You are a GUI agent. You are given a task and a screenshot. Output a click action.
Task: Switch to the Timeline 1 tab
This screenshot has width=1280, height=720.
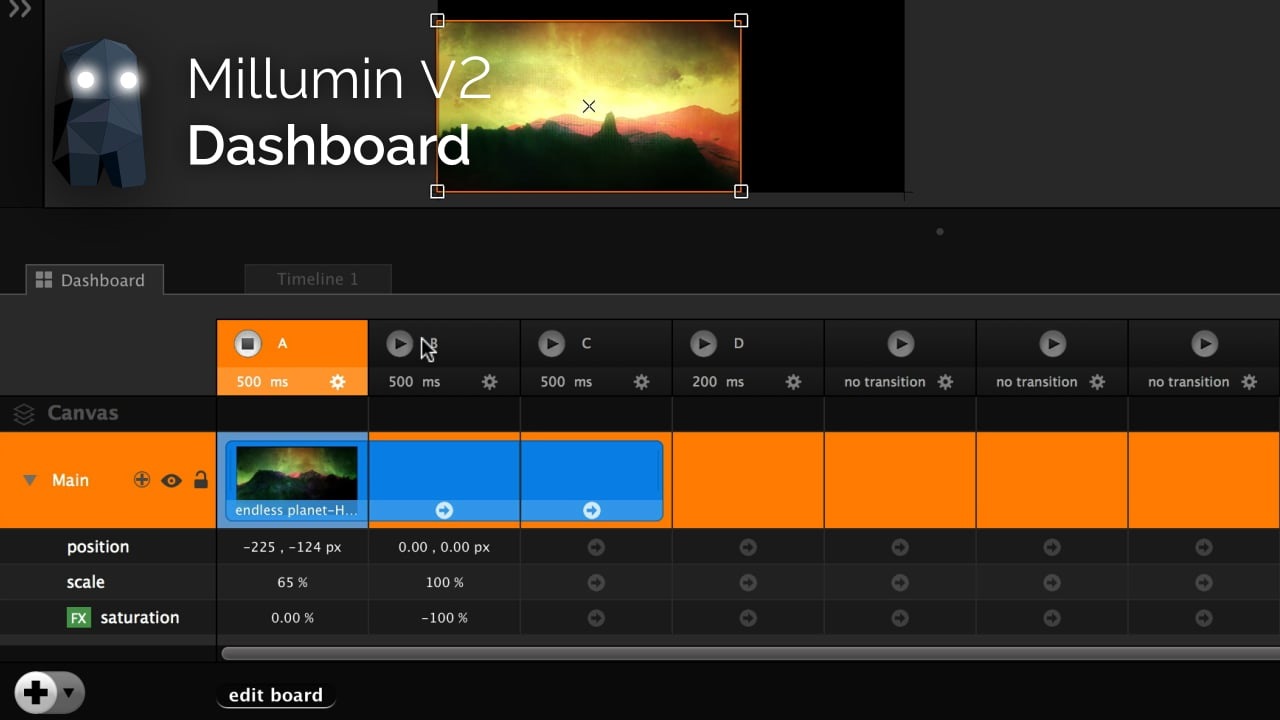point(318,279)
